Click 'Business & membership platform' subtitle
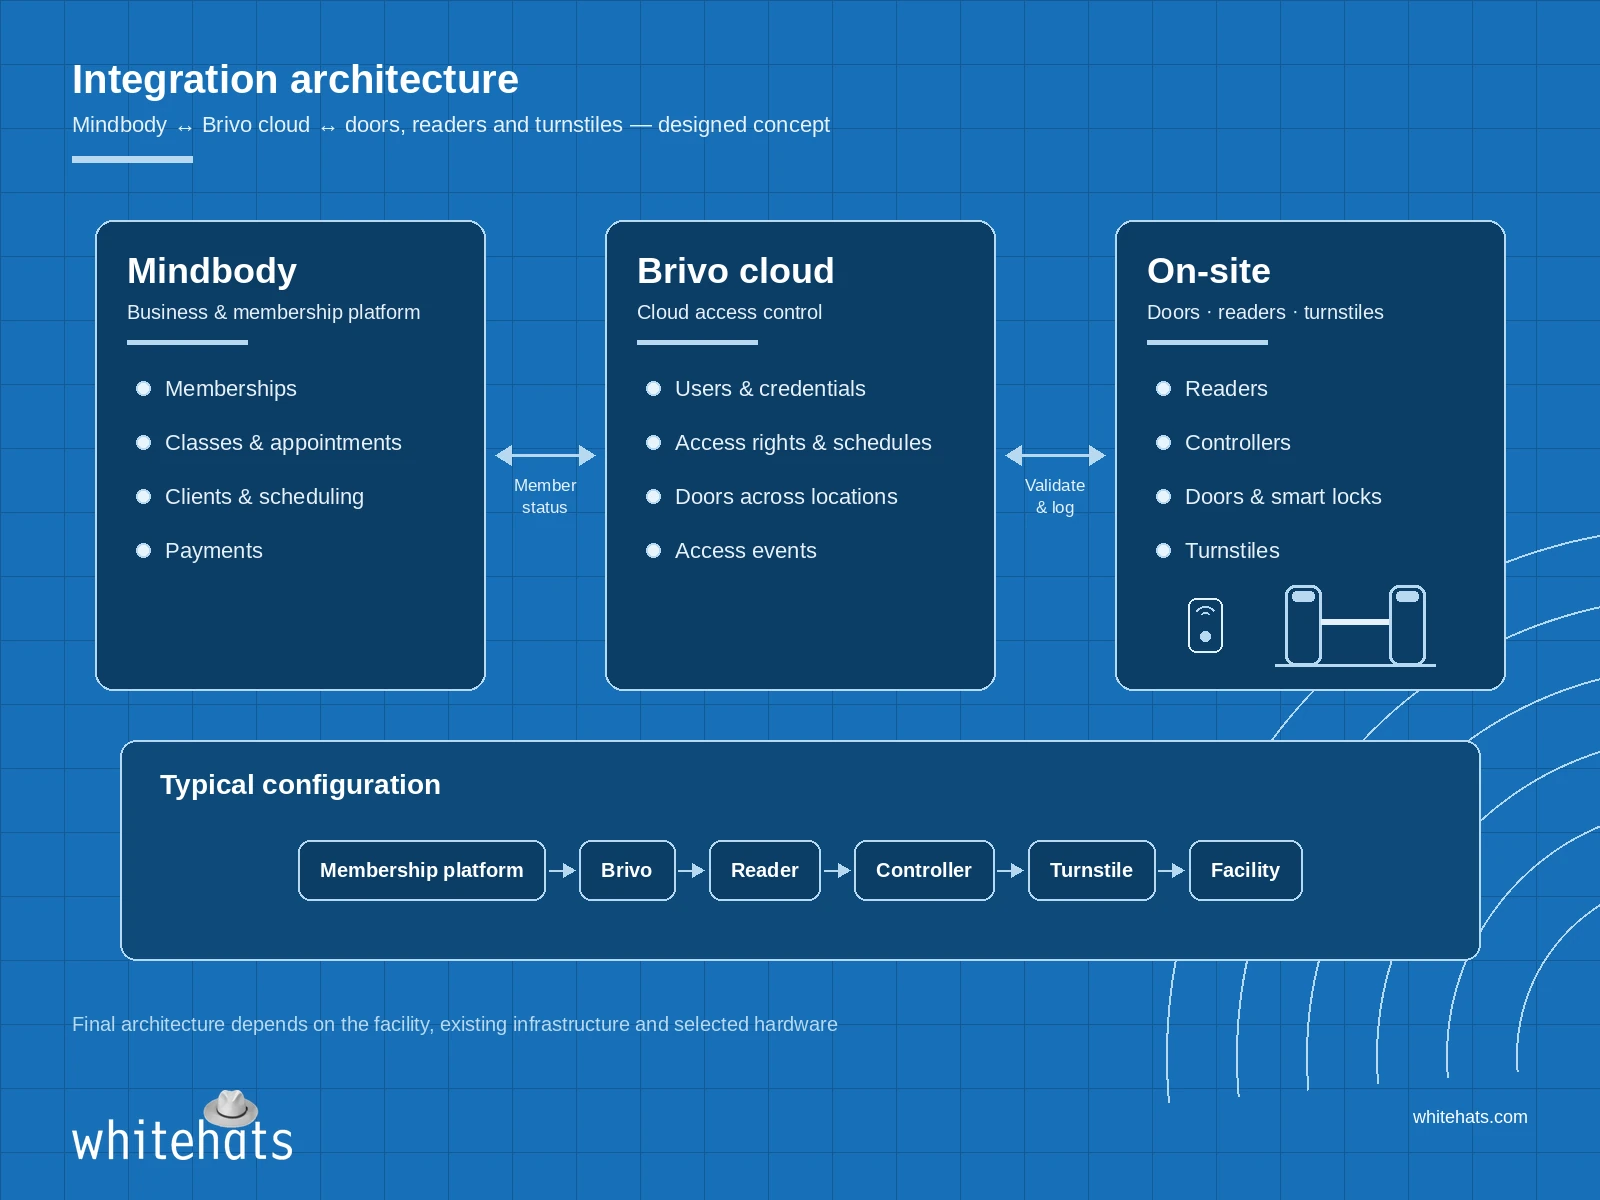Viewport: 1600px width, 1200px height. click(x=274, y=312)
